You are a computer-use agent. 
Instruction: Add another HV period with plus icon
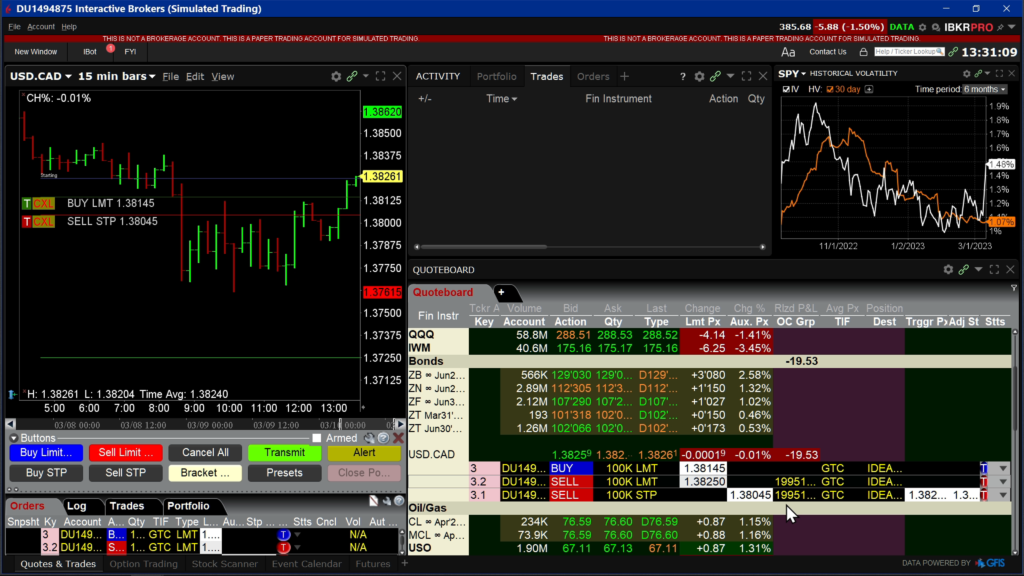click(869, 89)
